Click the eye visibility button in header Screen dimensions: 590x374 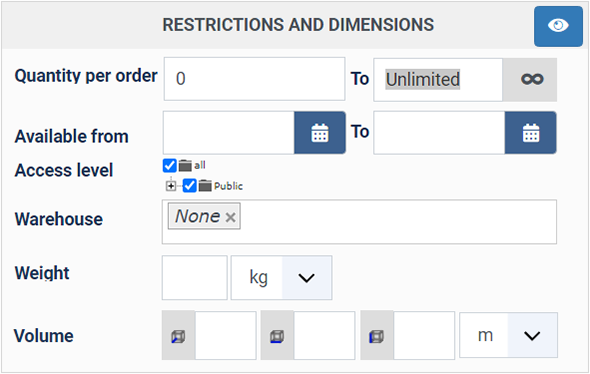[558, 26]
